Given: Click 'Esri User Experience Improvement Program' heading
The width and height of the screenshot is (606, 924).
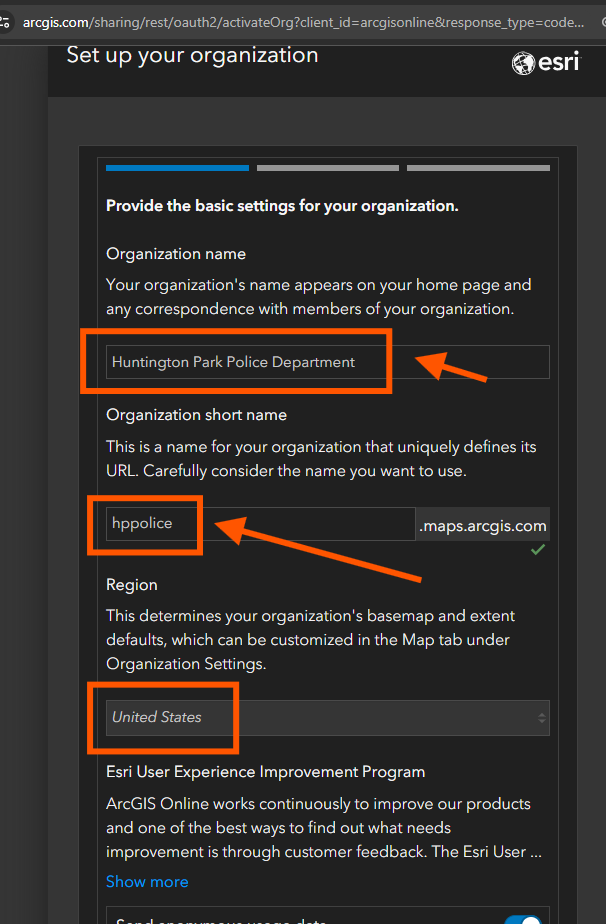Looking at the screenshot, I should pos(265,772).
